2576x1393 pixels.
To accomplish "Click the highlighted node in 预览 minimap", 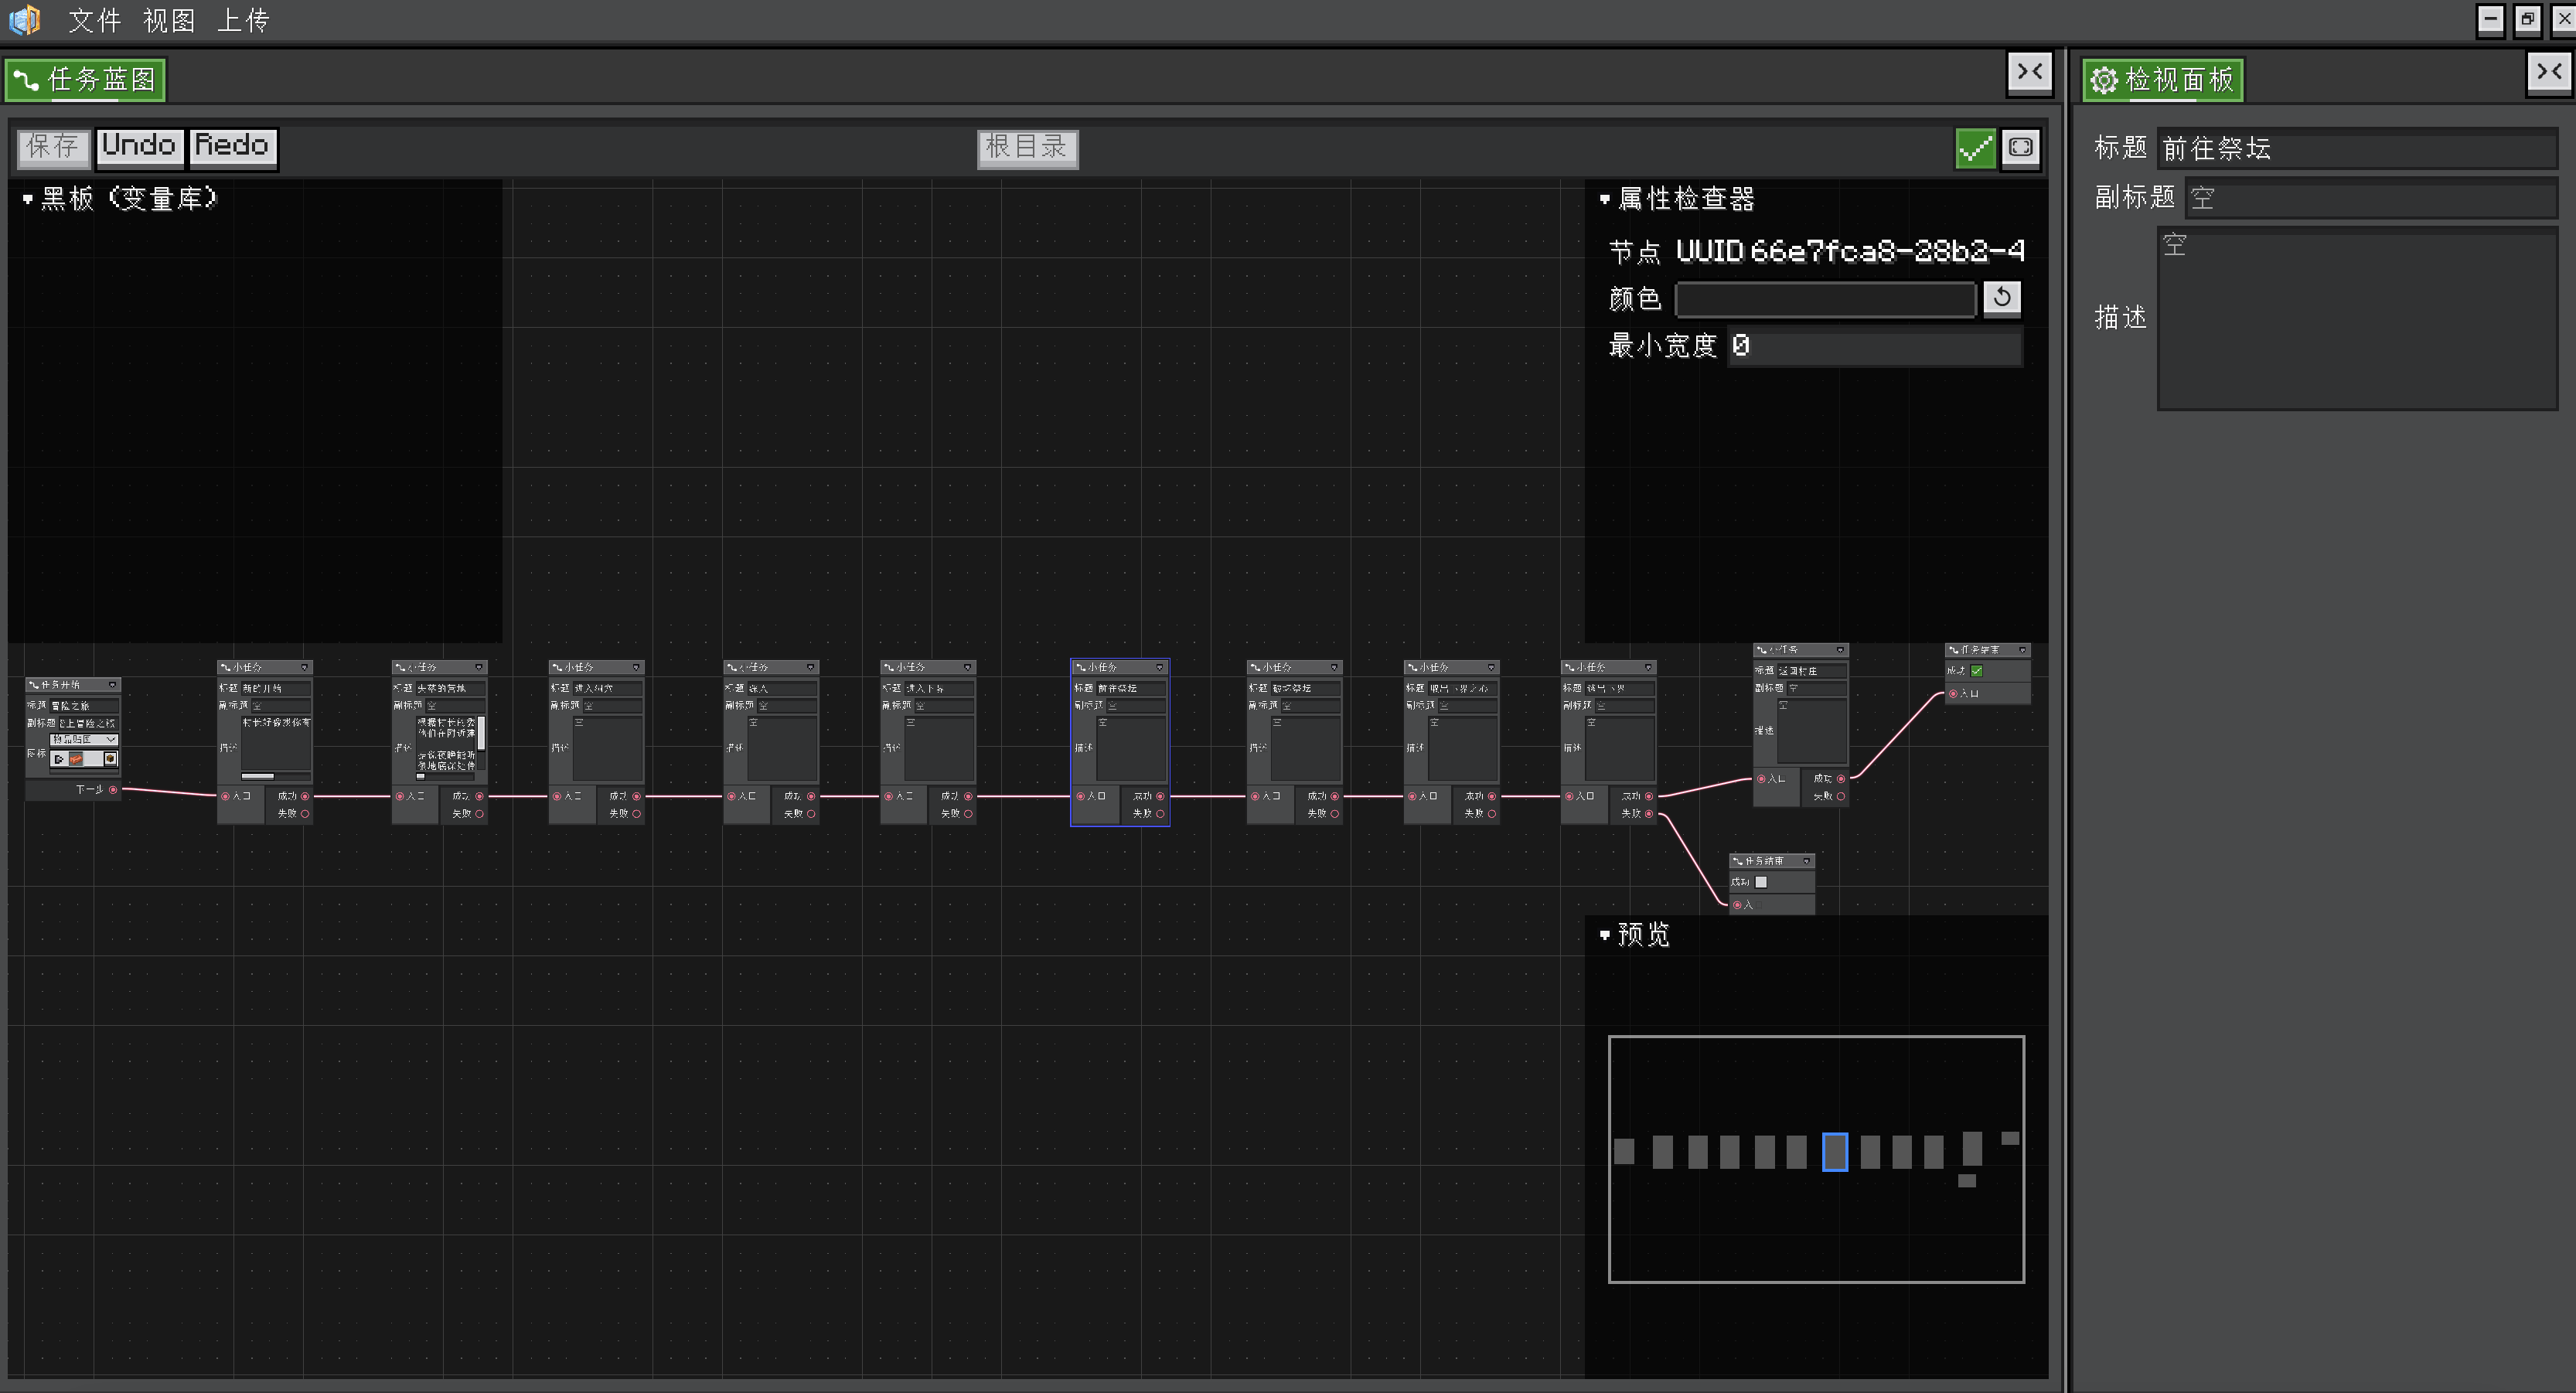I will (x=1835, y=1152).
